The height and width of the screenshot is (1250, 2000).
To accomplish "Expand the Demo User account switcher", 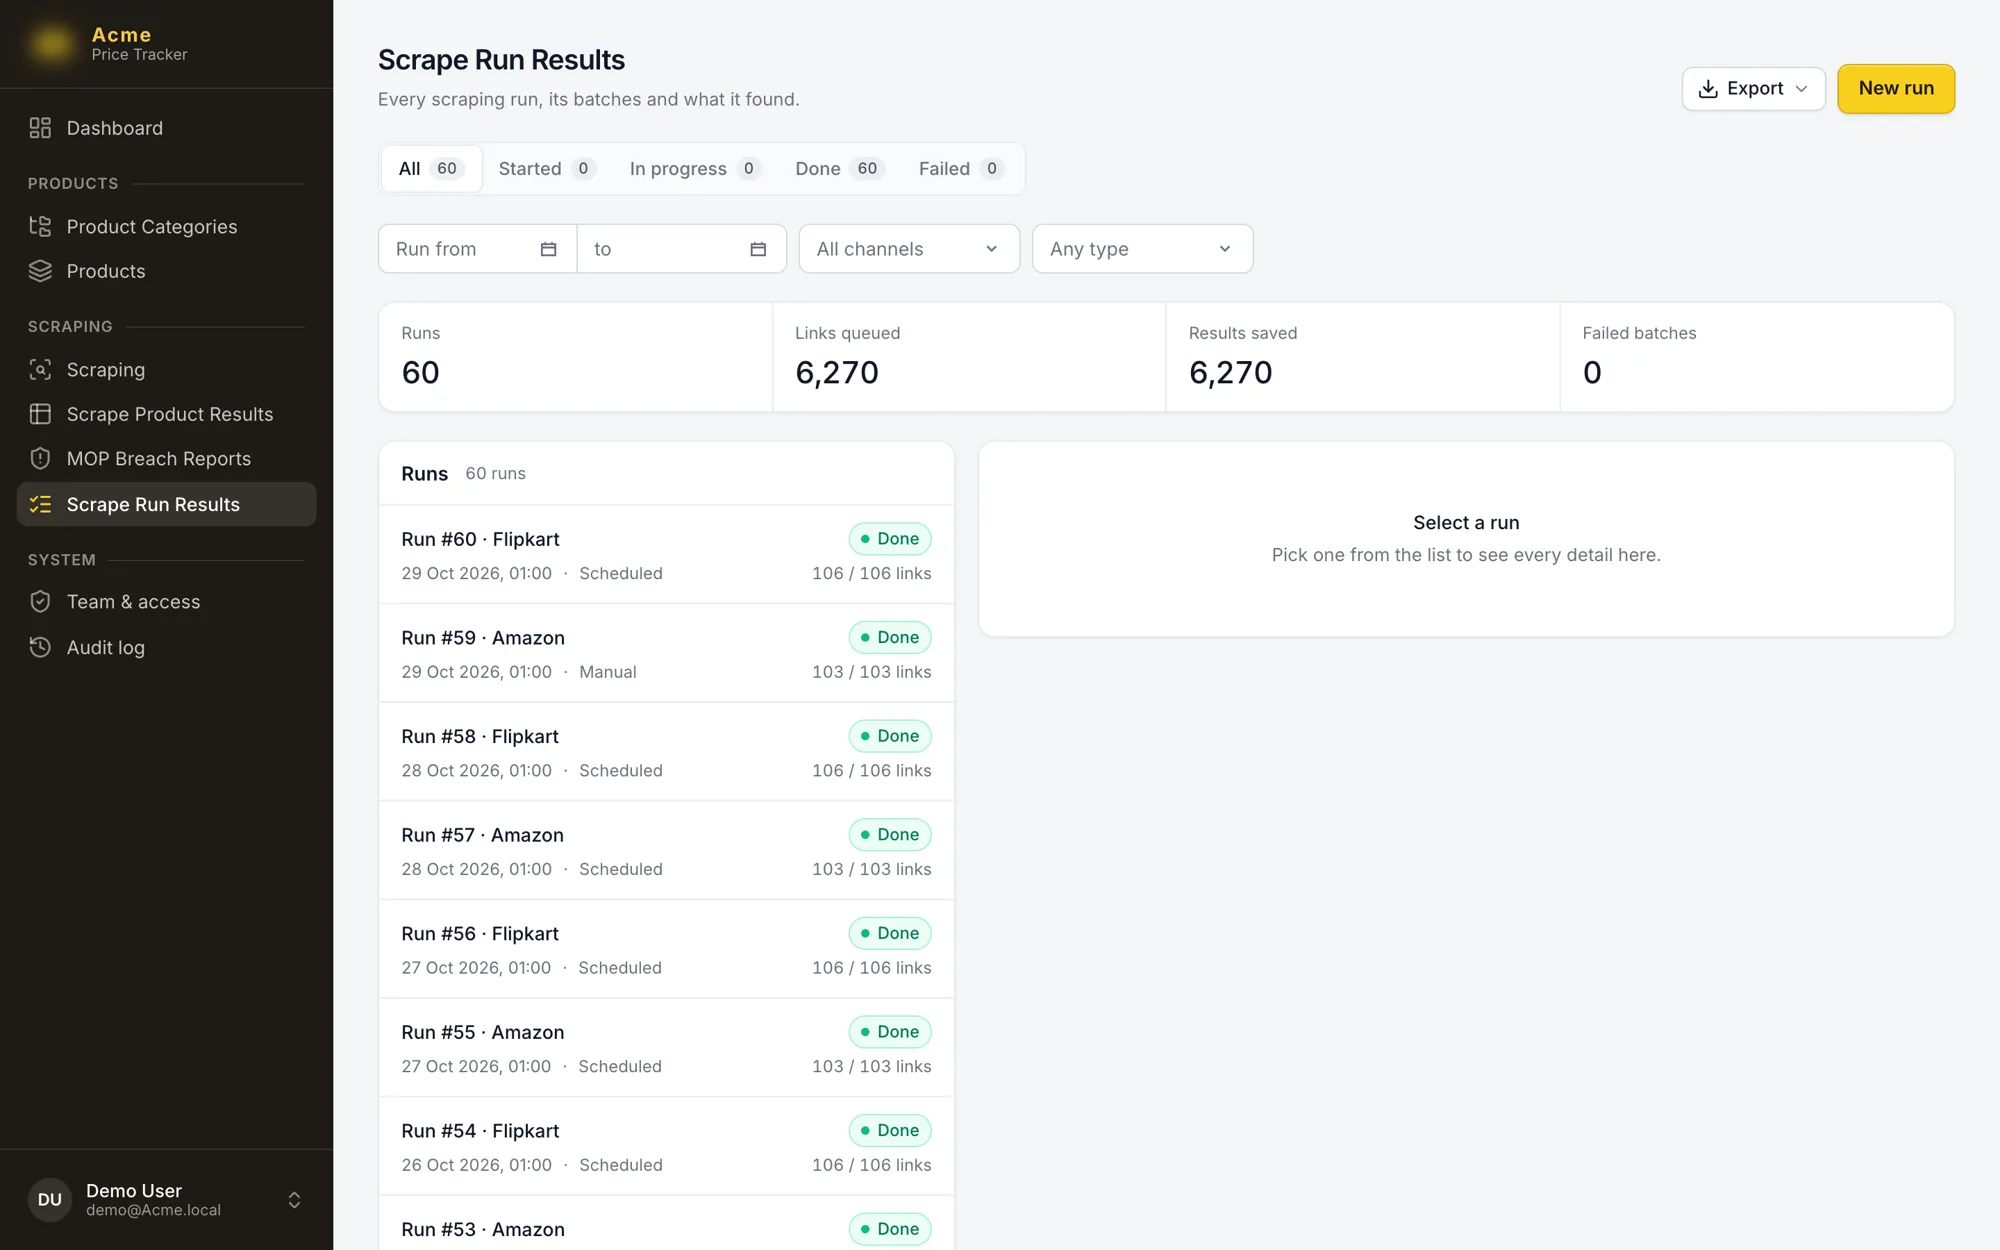I will click(x=294, y=1199).
